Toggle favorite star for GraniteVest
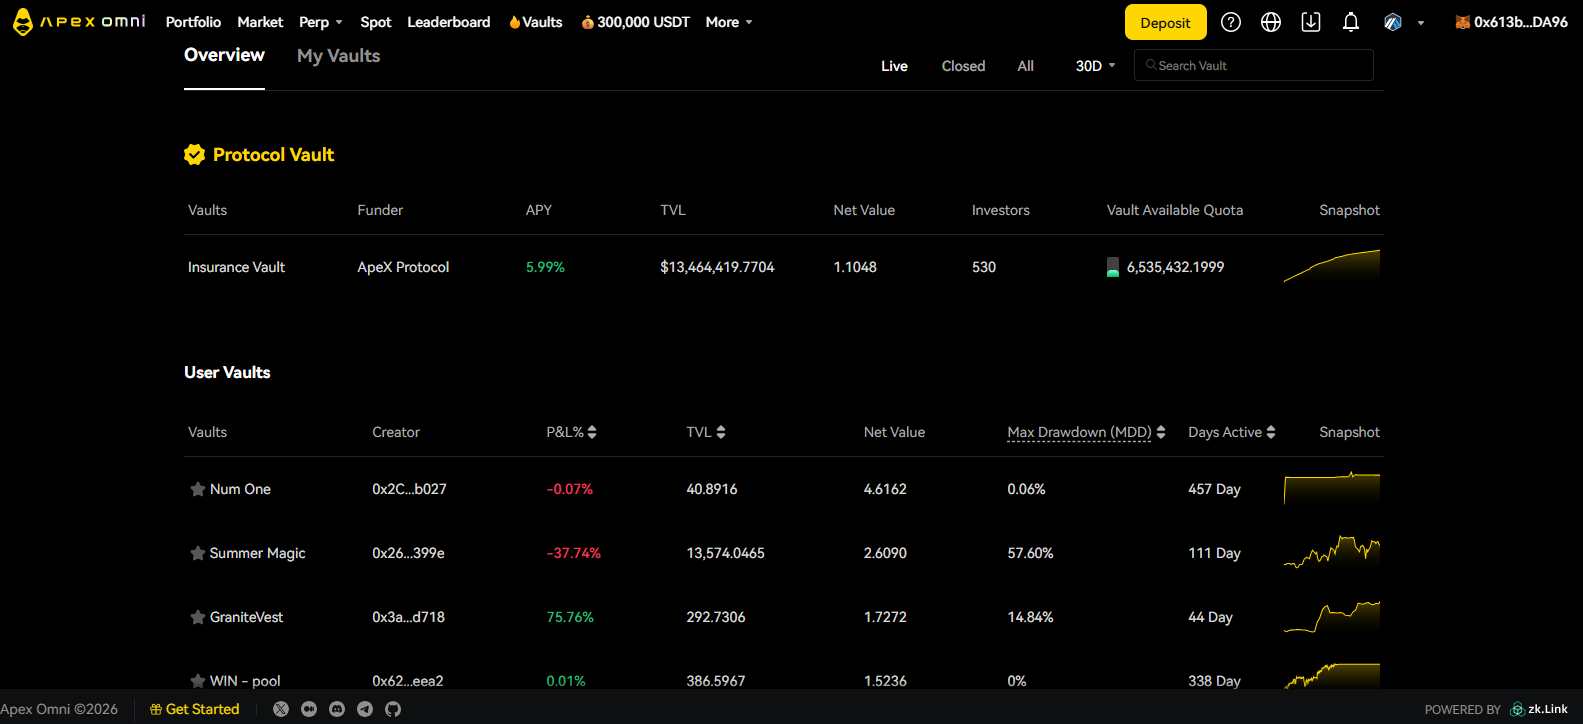This screenshot has height=724, width=1583. click(x=198, y=617)
